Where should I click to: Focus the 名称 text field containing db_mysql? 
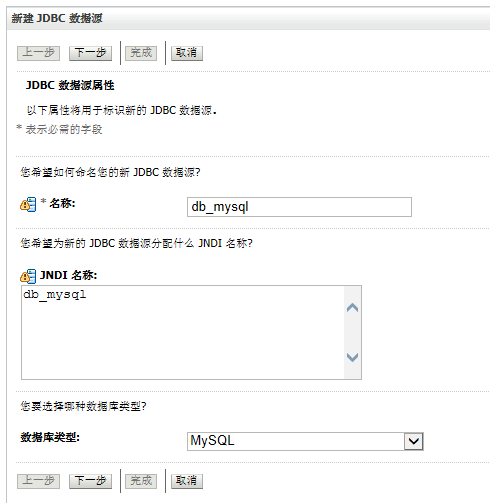(299, 207)
